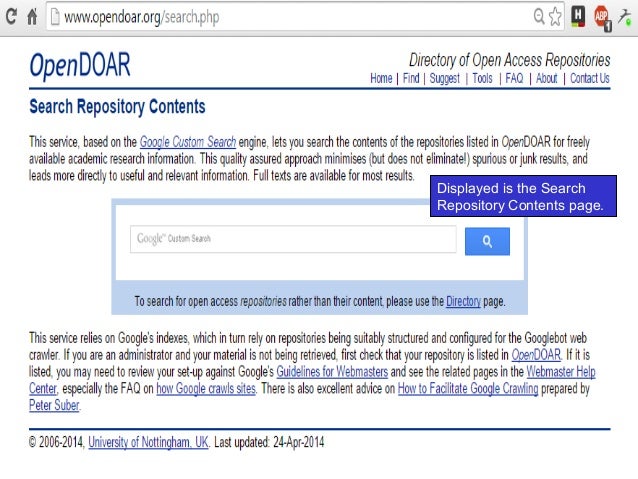Click the Last updated: 24-Apr-2014 text
This screenshot has width=638, height=479.
click(x=269, y=442)
